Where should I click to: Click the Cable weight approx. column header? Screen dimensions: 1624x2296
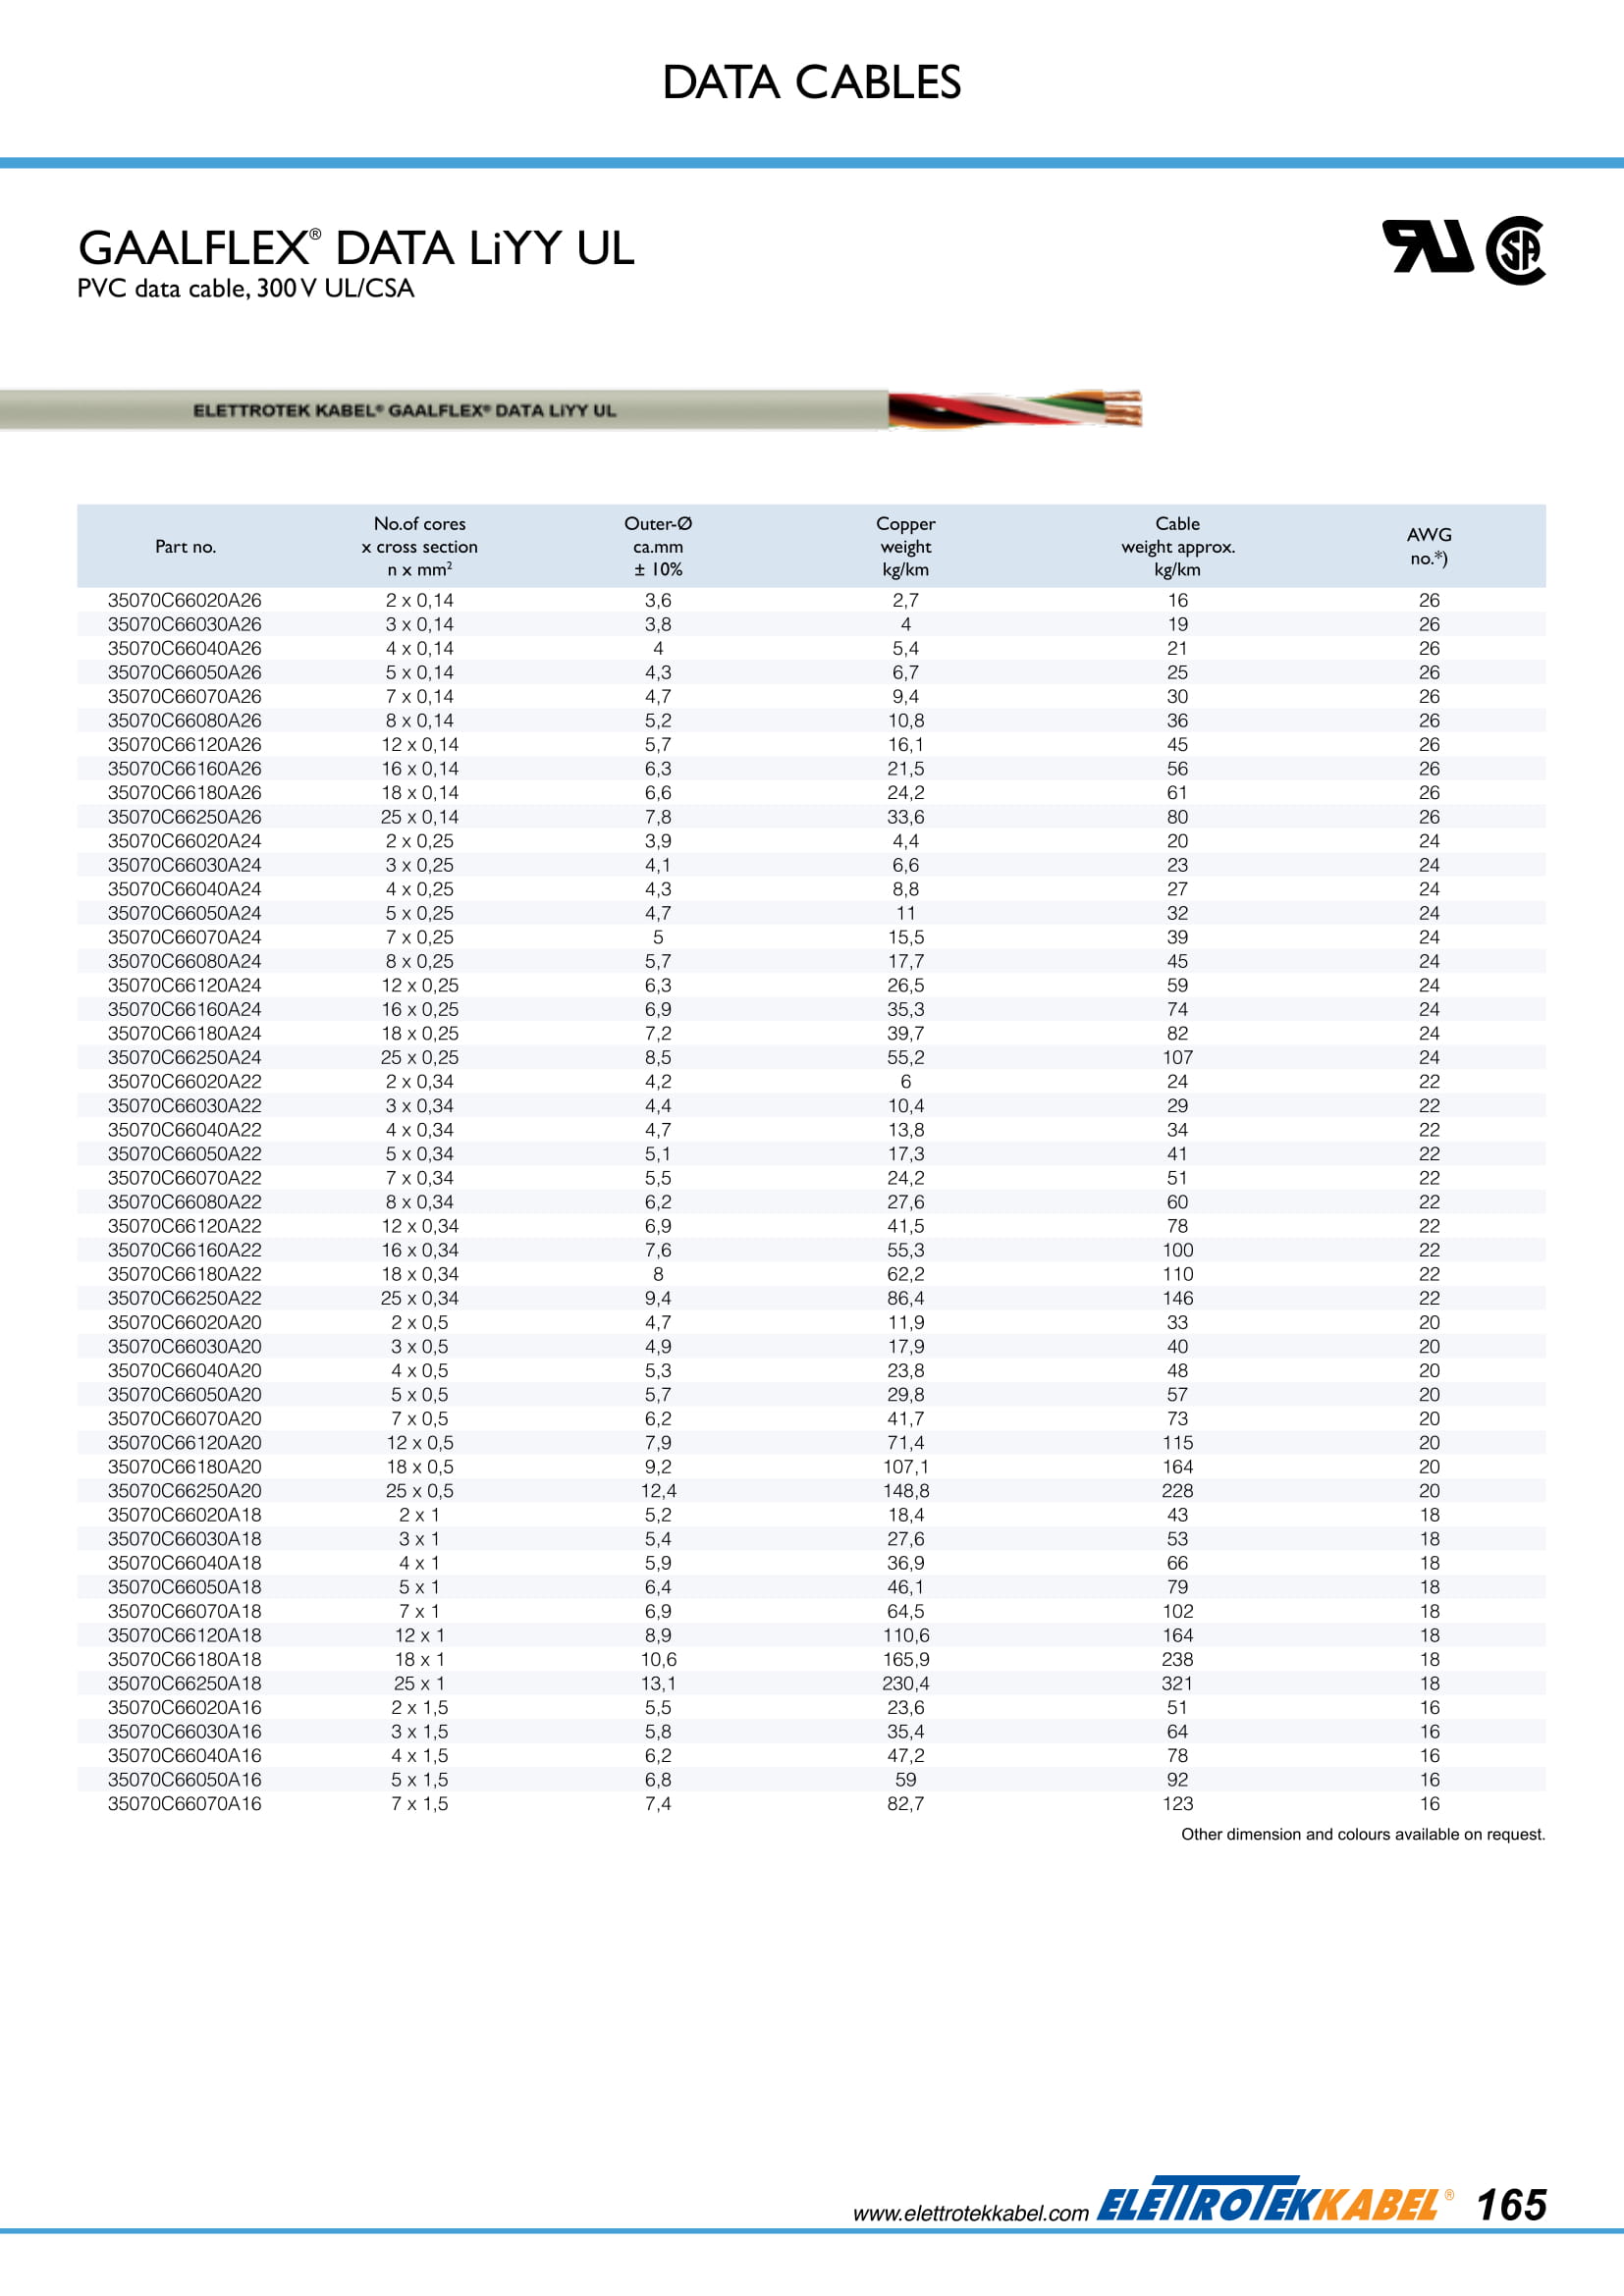(x=1178, y=546)
